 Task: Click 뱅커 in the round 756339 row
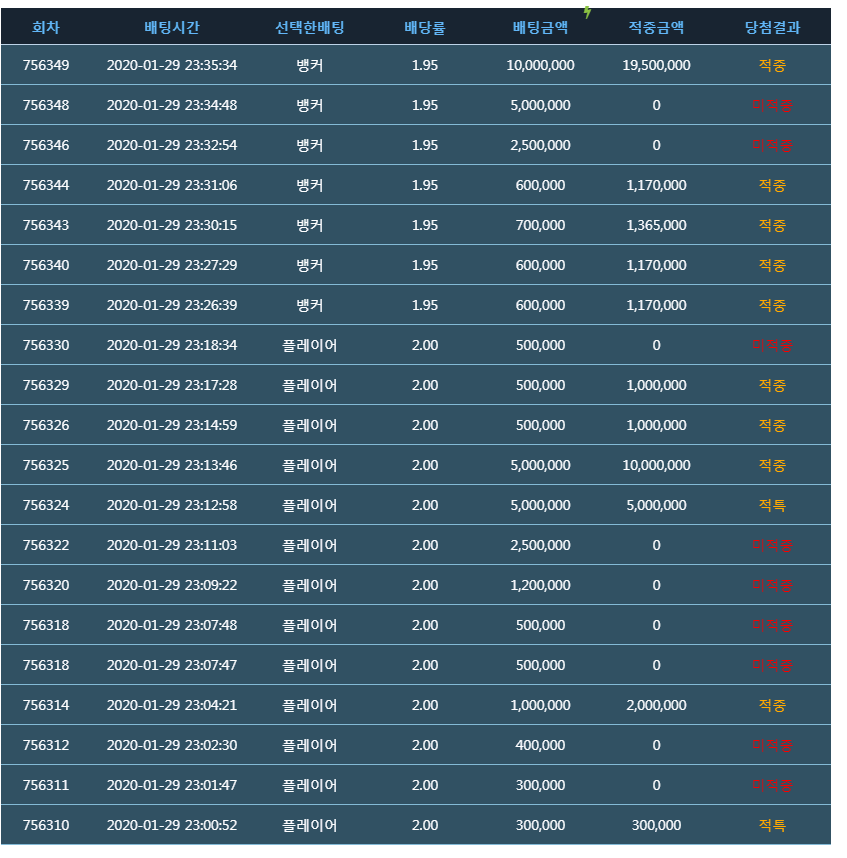point(310,305)
